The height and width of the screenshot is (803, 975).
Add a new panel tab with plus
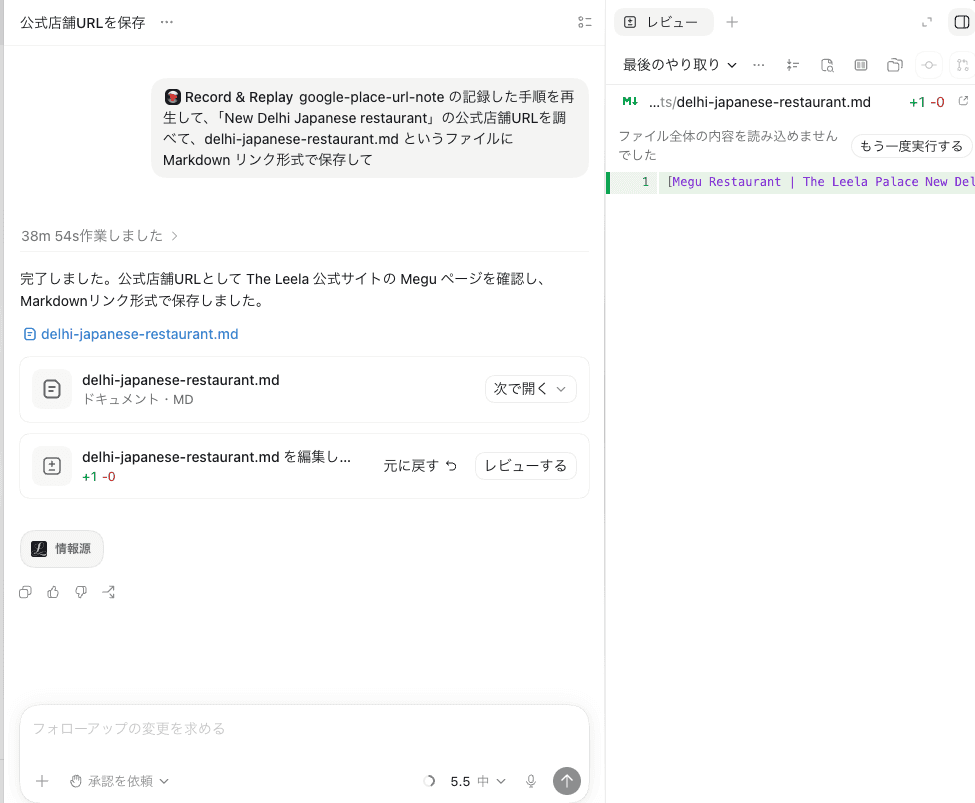(732, 22)
